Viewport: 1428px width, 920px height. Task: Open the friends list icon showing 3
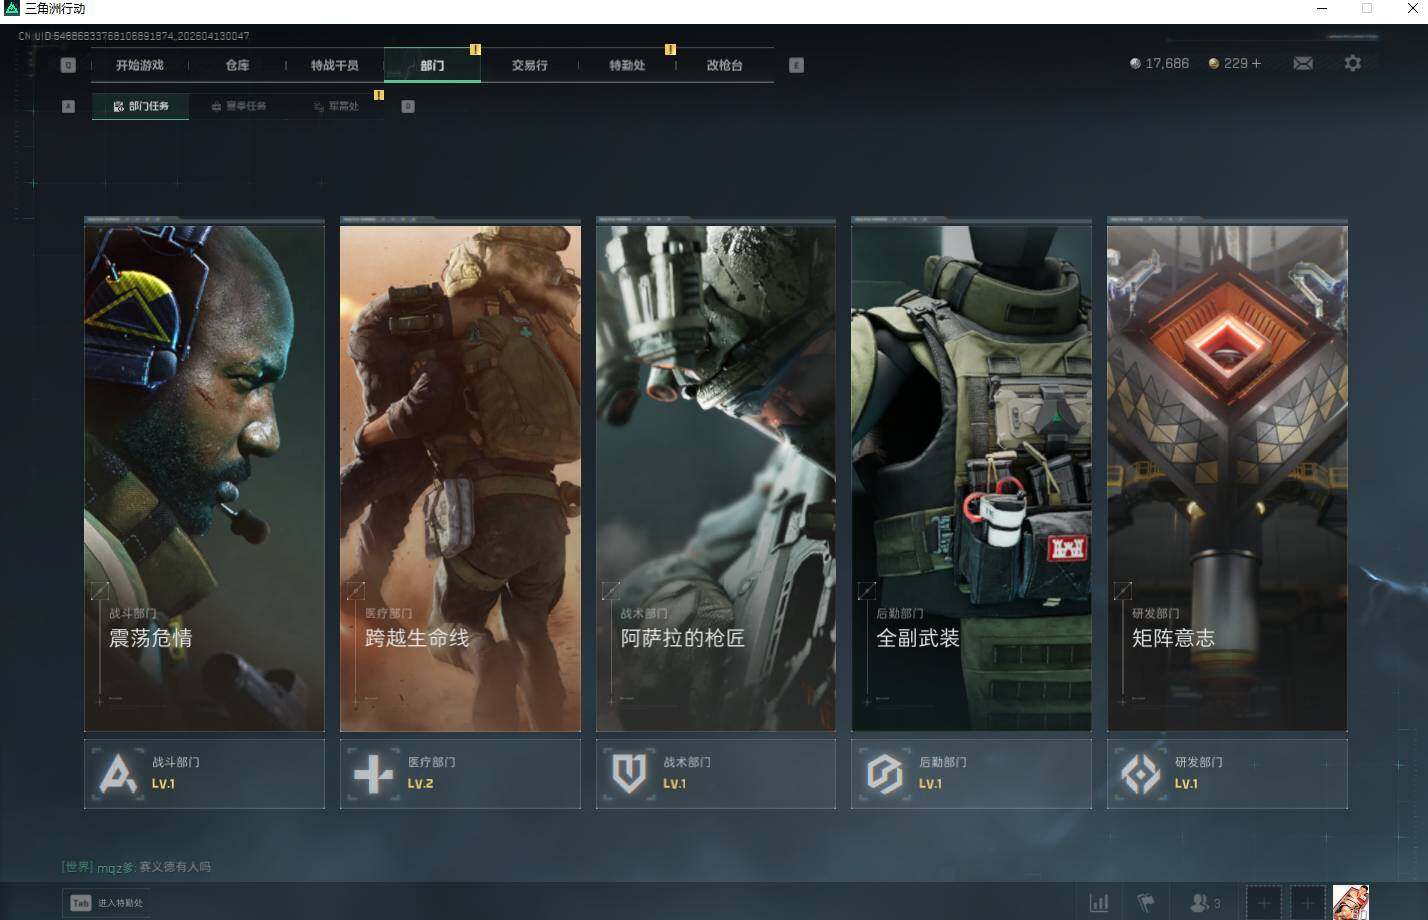(1205, 903)
